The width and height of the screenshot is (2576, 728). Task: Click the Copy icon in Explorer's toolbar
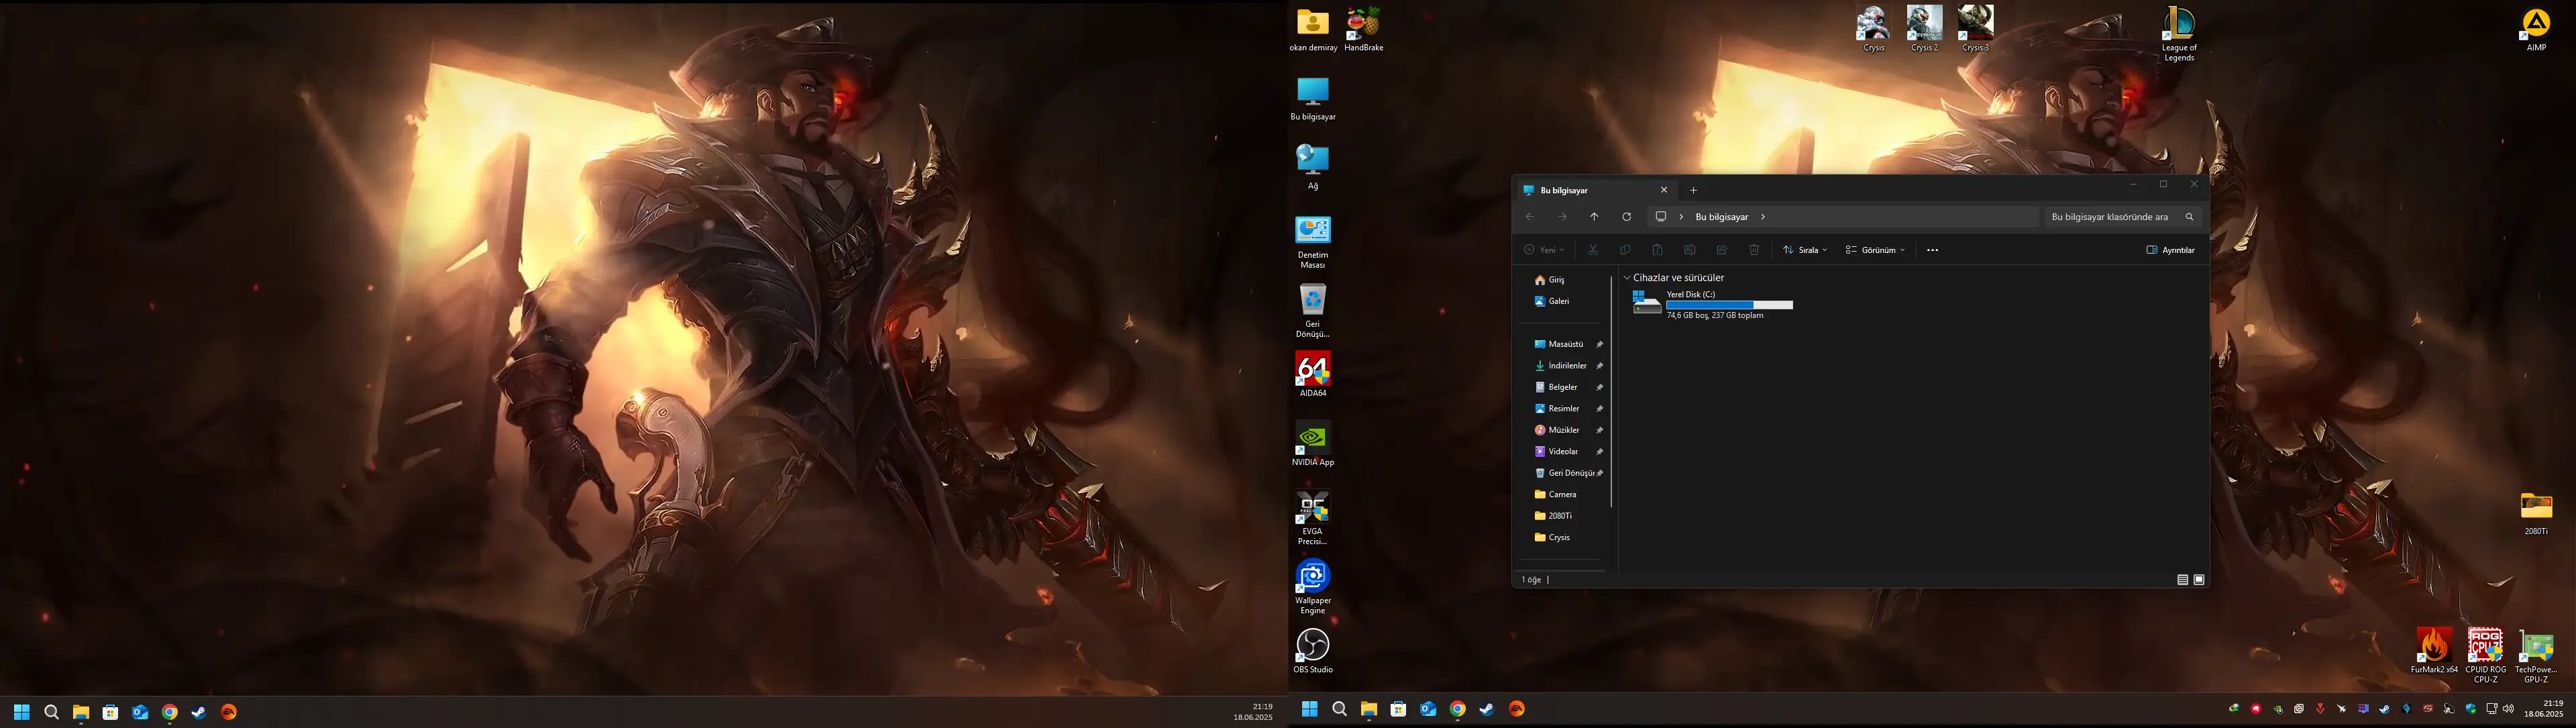(x=1625, y=250)
